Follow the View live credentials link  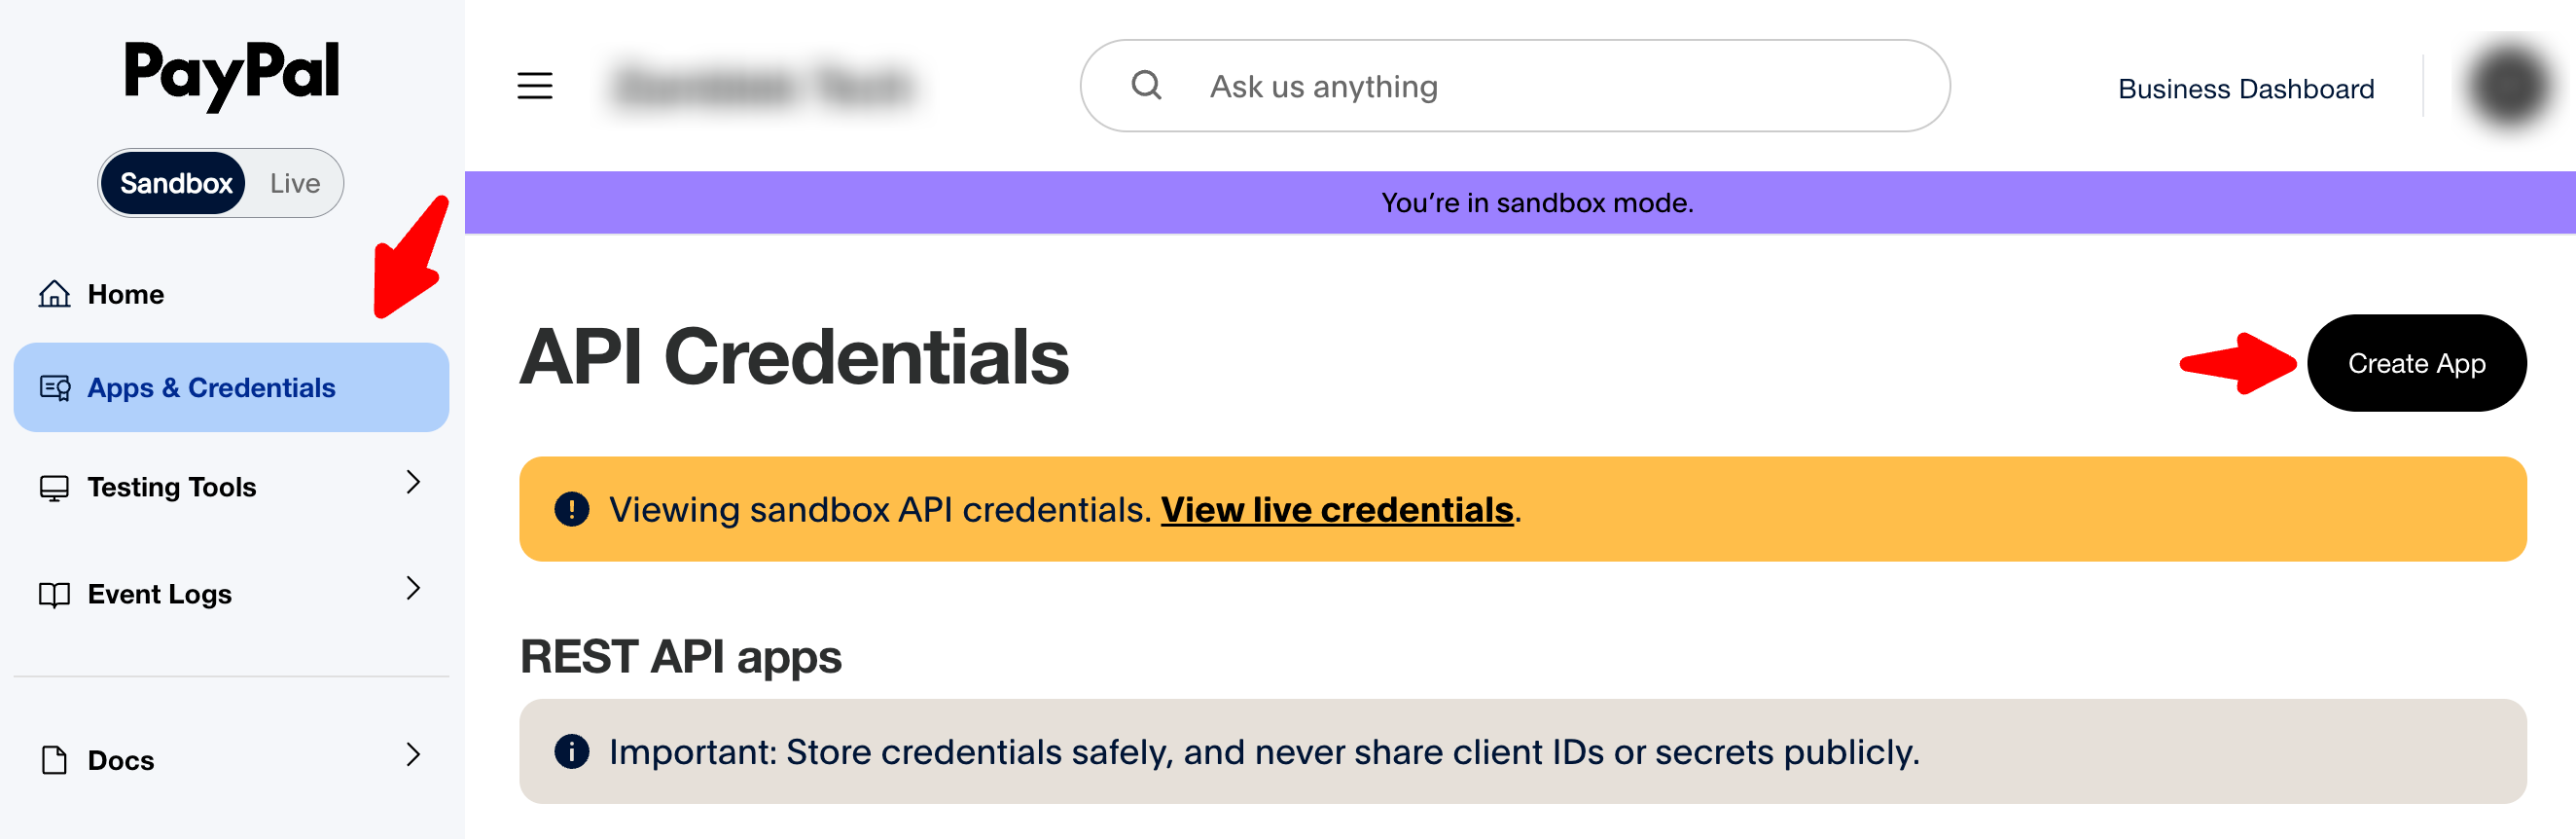pos(1337,510)
